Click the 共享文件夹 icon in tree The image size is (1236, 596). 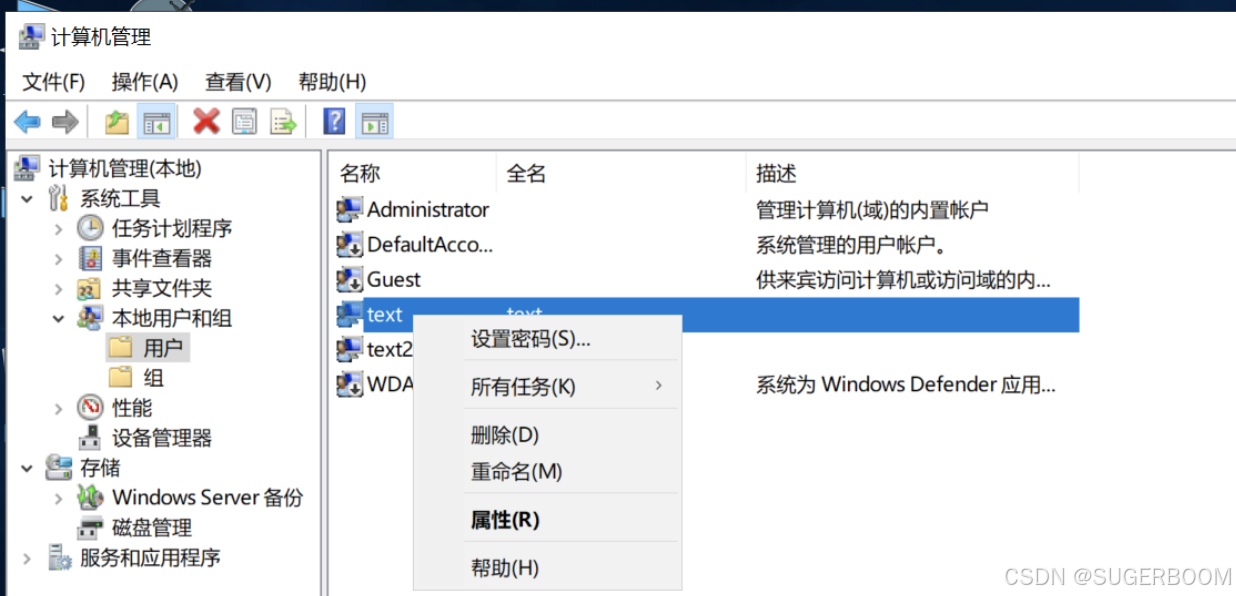[x=90, y=288]
